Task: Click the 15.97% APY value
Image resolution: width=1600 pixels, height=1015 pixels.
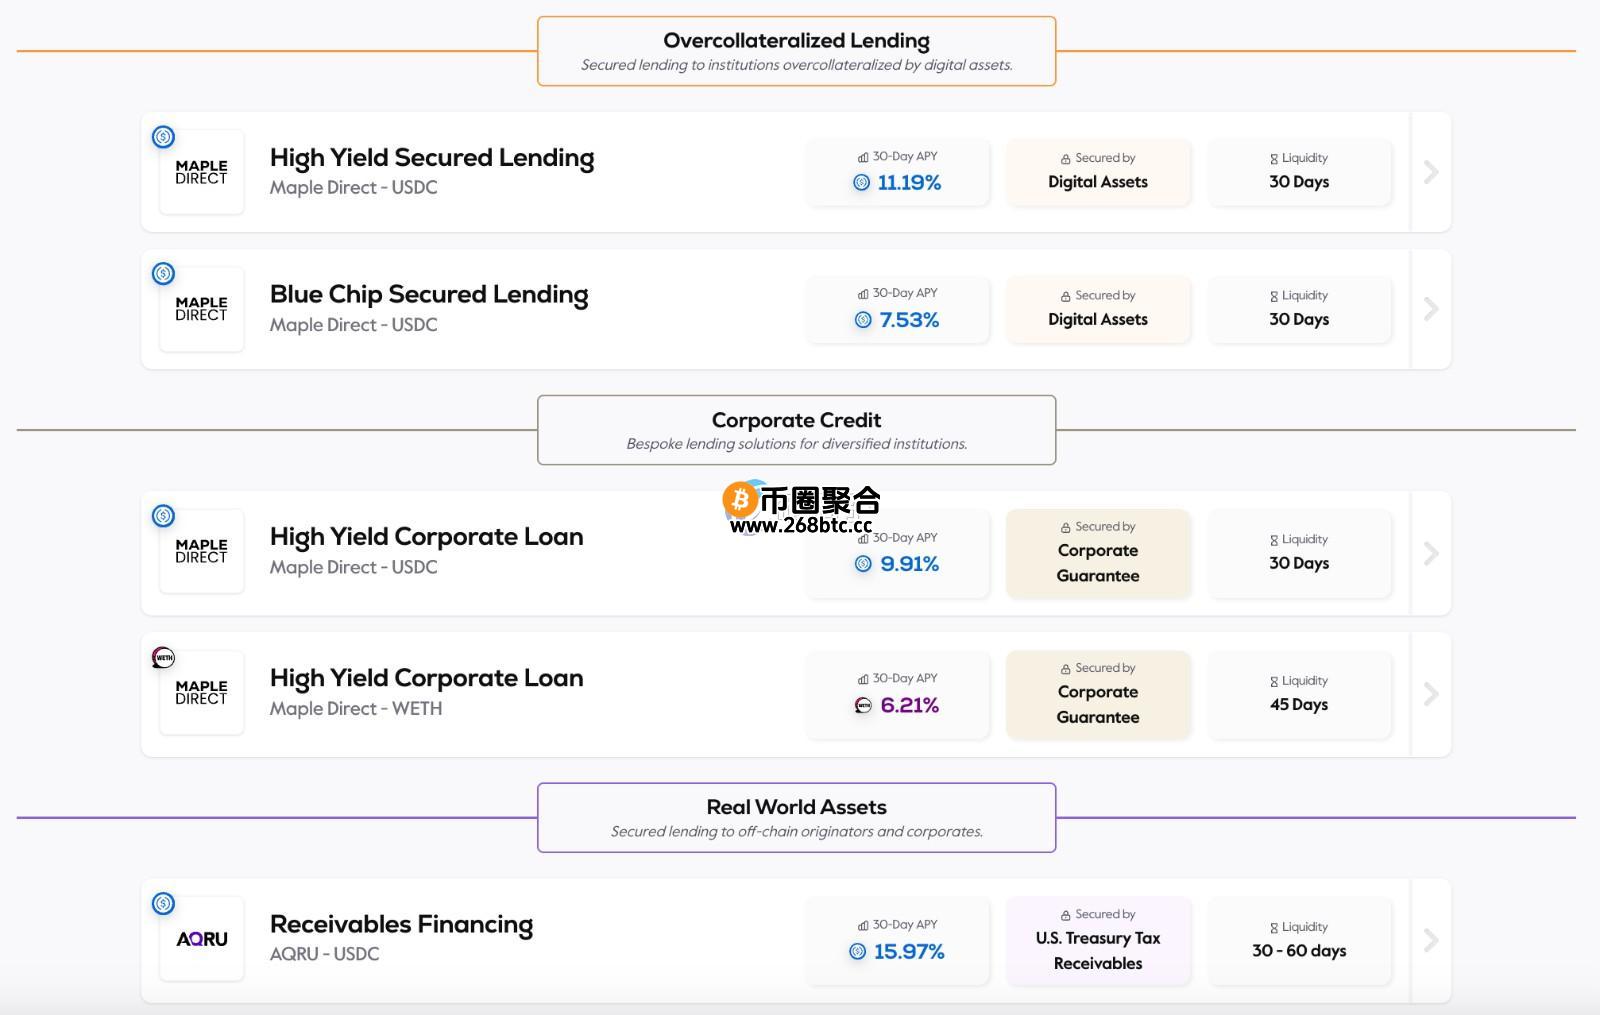Action: (x=909, y=952)
